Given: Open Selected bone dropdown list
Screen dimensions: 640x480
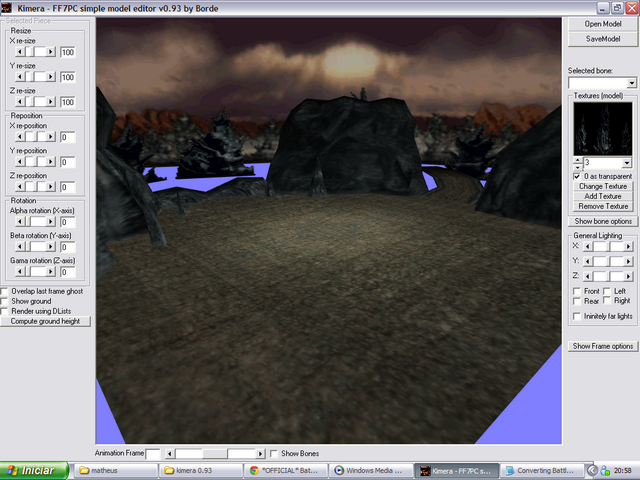Looking at the screenshot, I should point(631,83).
